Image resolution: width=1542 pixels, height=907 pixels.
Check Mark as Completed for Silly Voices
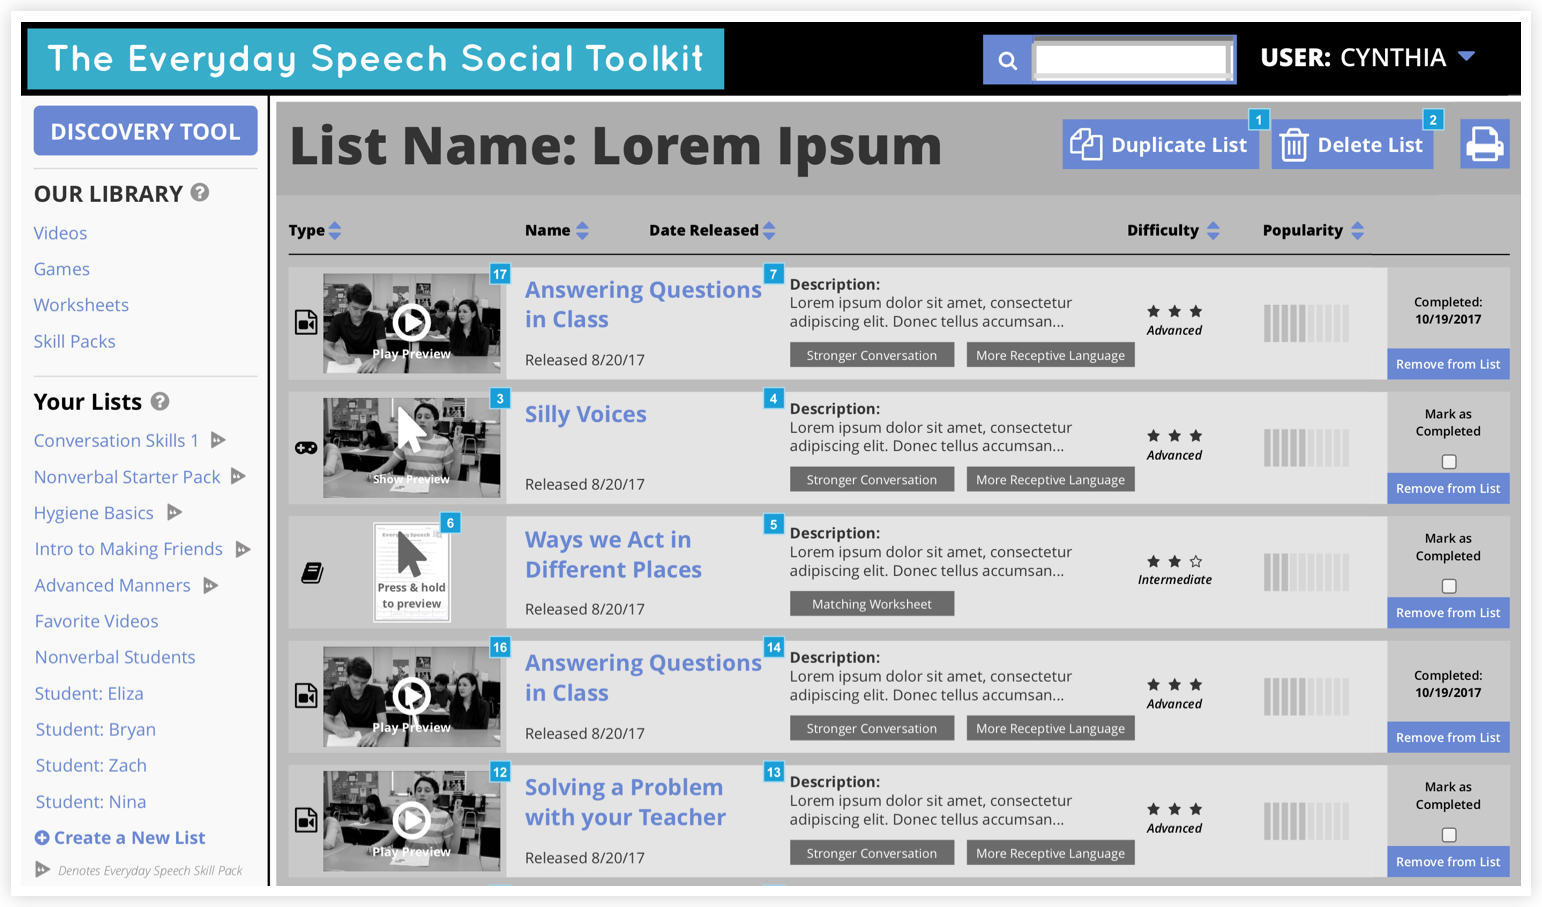1449,462
